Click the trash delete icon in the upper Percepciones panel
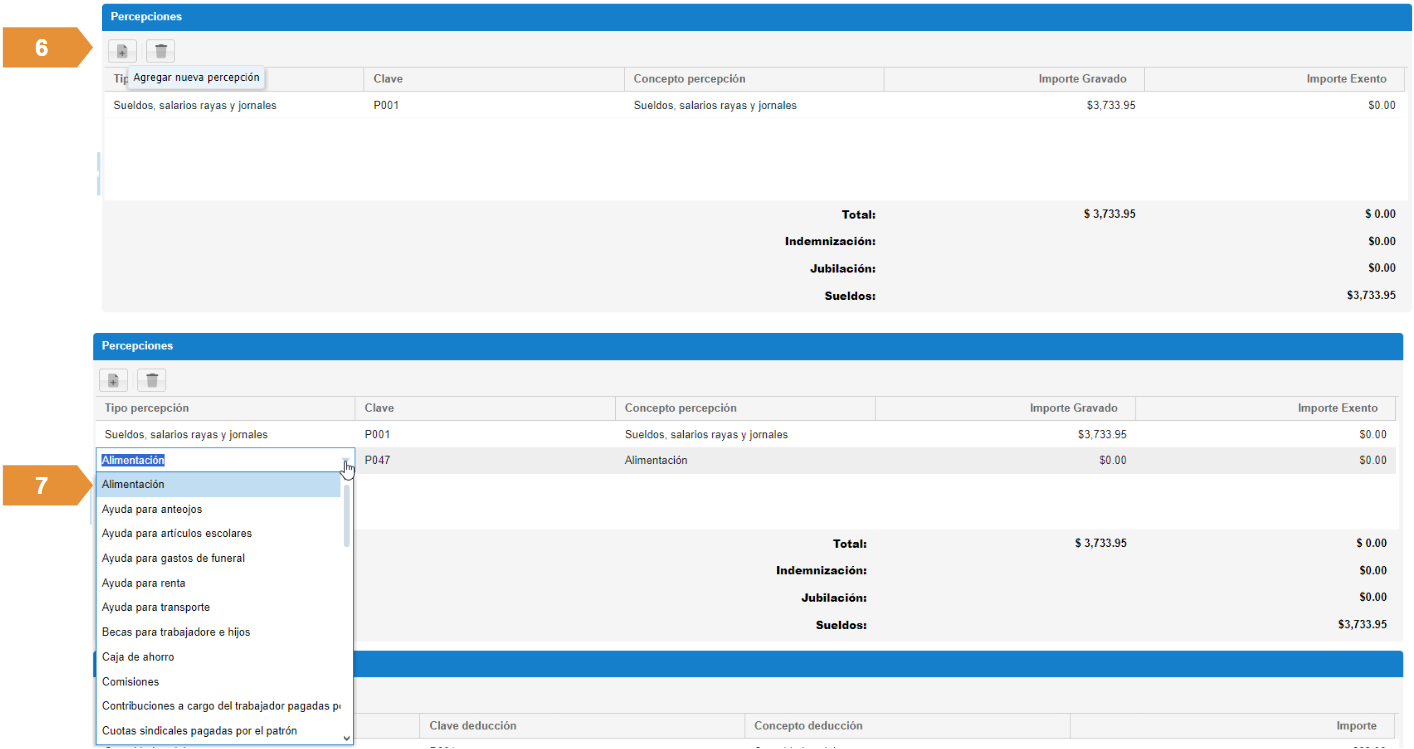 [x=160, y=51]
